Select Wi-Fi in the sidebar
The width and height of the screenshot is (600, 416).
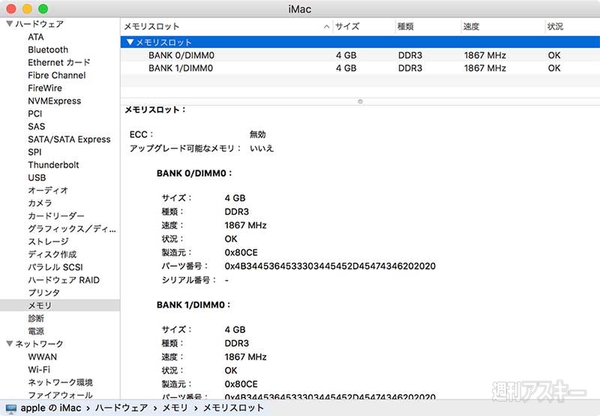click(x=39, y=370)
